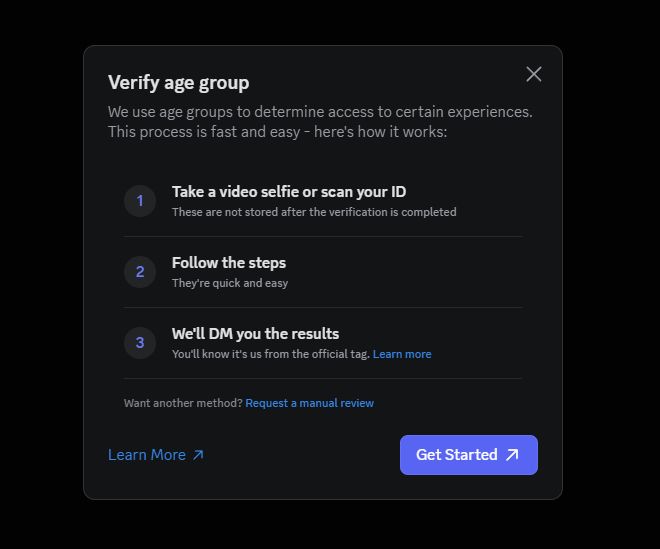Click the Verify age group title
The height and width of the screenshot is (549, 660).
click(179, 83)
